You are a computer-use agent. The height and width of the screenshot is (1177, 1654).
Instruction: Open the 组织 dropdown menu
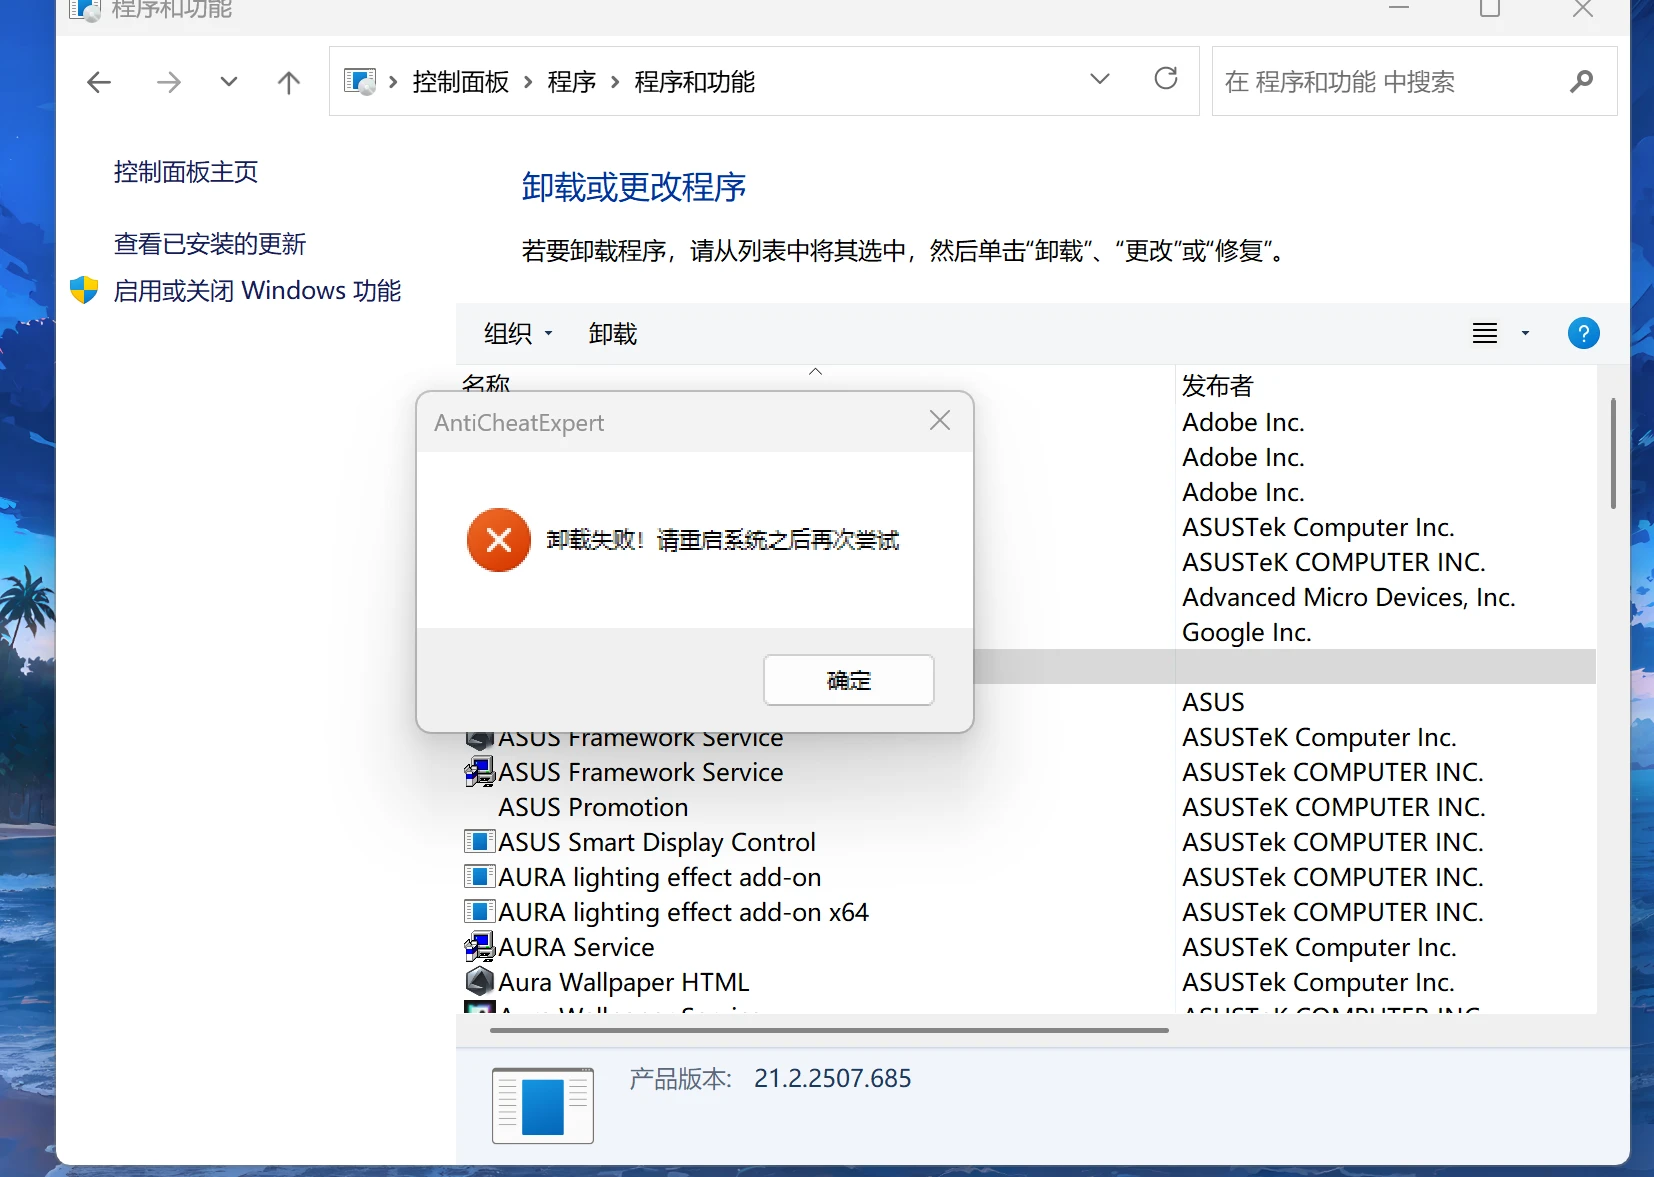(518, 333)
